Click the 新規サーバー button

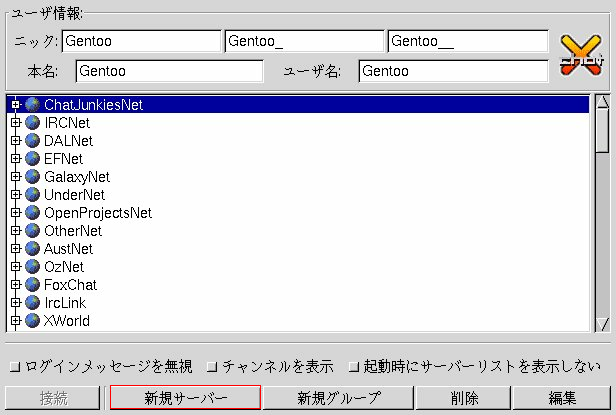pos(185,398)
